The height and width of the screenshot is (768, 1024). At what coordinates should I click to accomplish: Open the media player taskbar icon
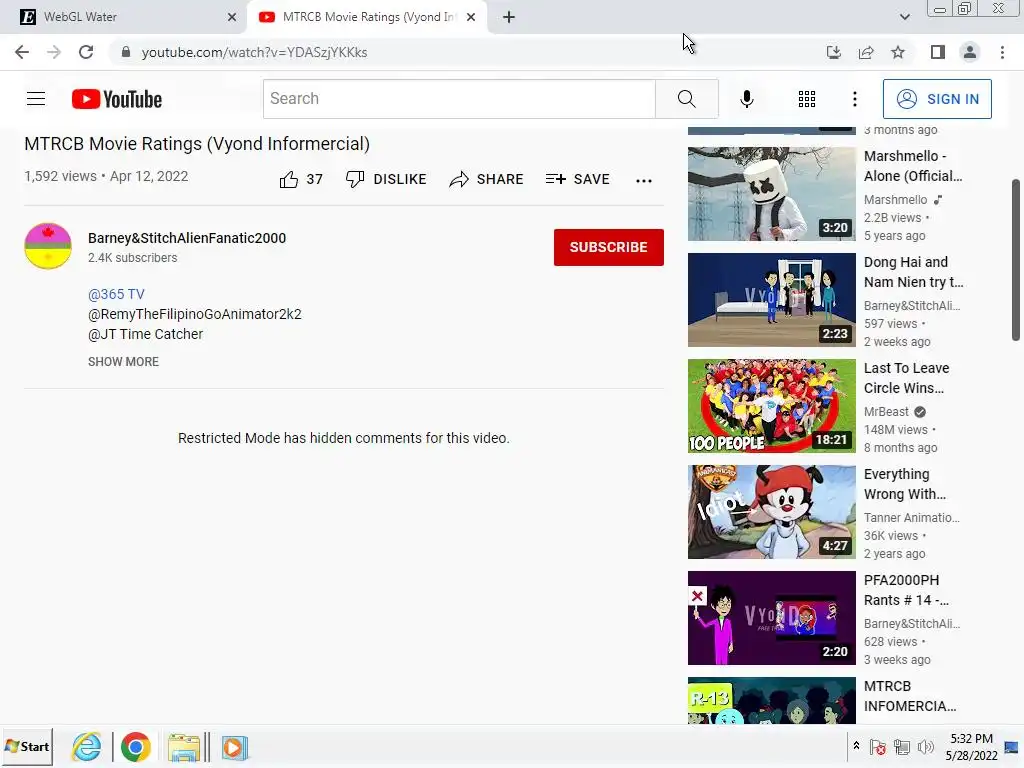coord(234,748)
